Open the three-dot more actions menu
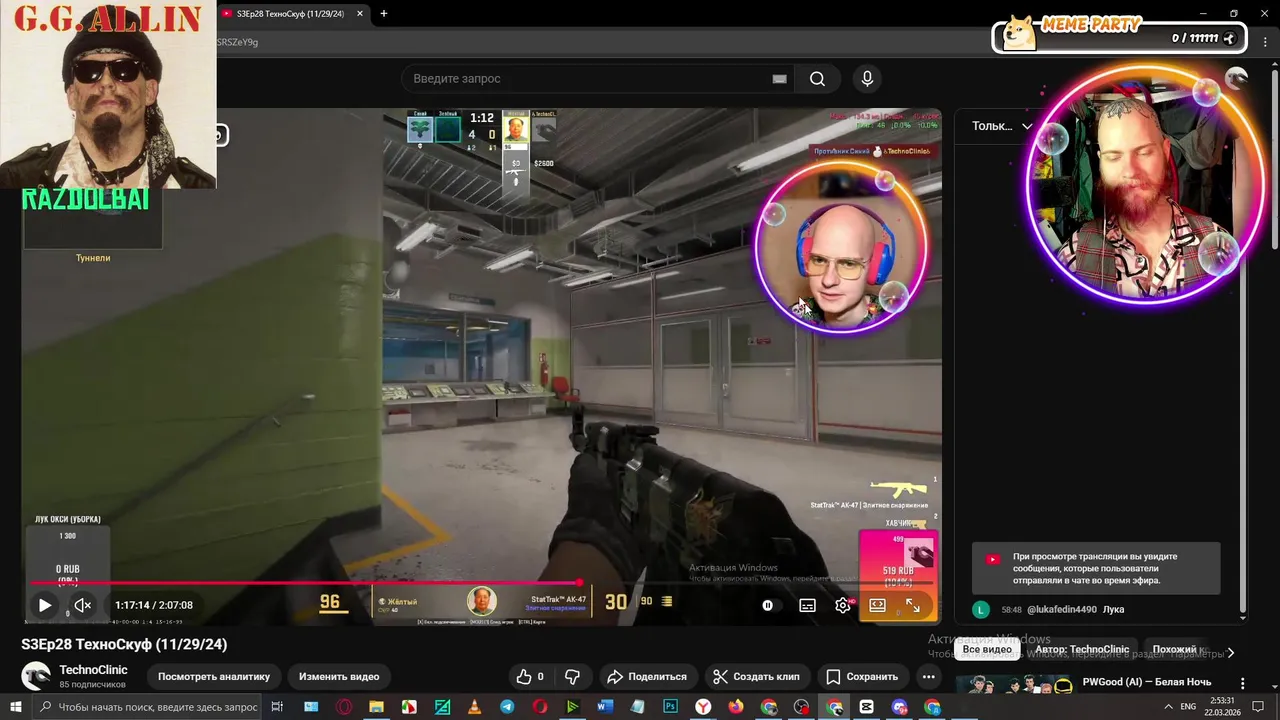This screenshot has height=720, width=1280. tap(929, 677)
